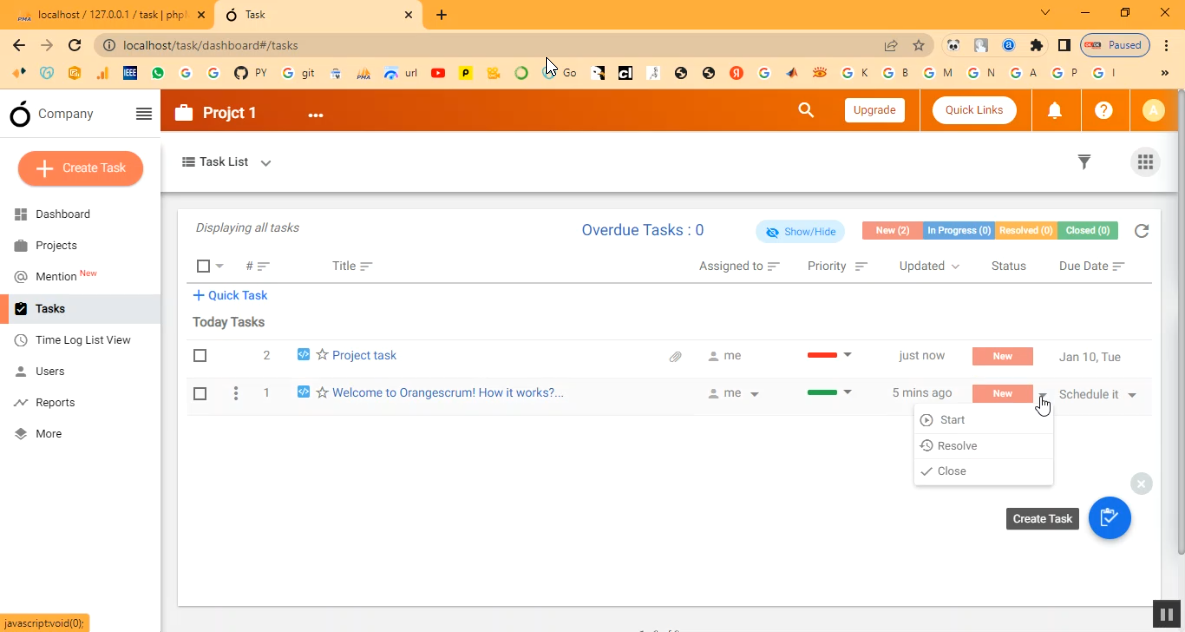The image size is (1185, 632).
Task: Open priority dropdown for Project task
Action: (847, 355)
